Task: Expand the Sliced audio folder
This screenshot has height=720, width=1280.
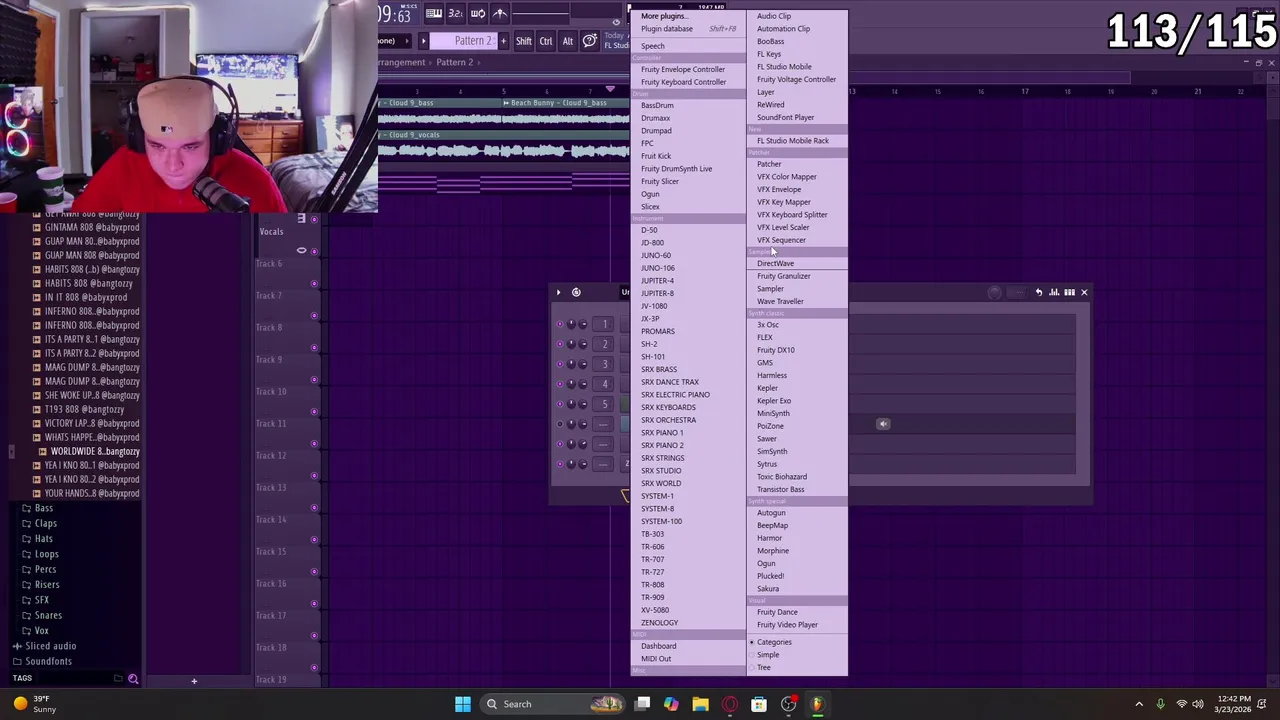Action: click(x=50, y=646)
